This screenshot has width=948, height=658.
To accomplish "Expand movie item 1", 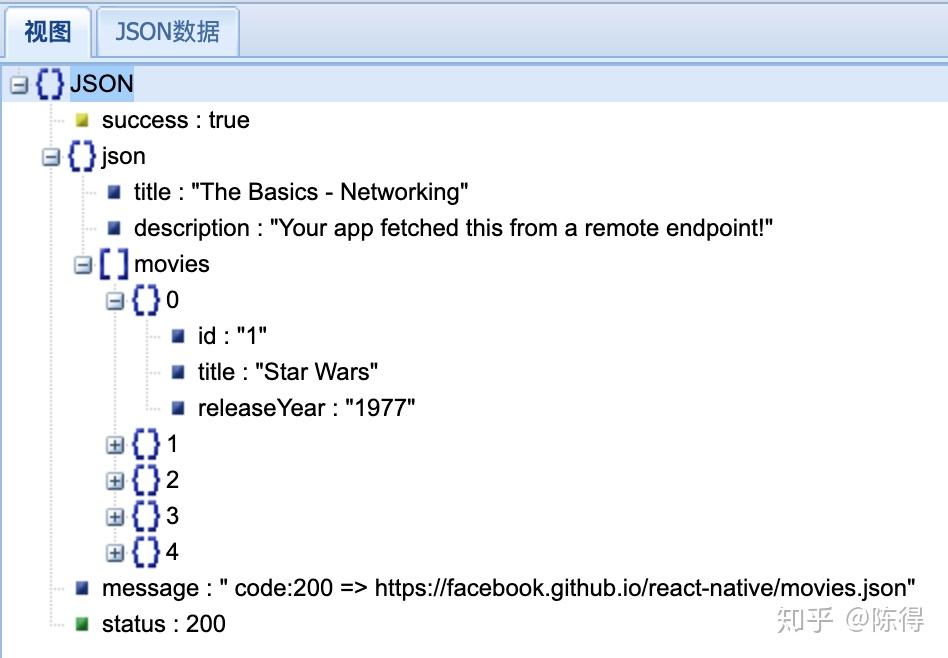I will [x=115, y=445].
